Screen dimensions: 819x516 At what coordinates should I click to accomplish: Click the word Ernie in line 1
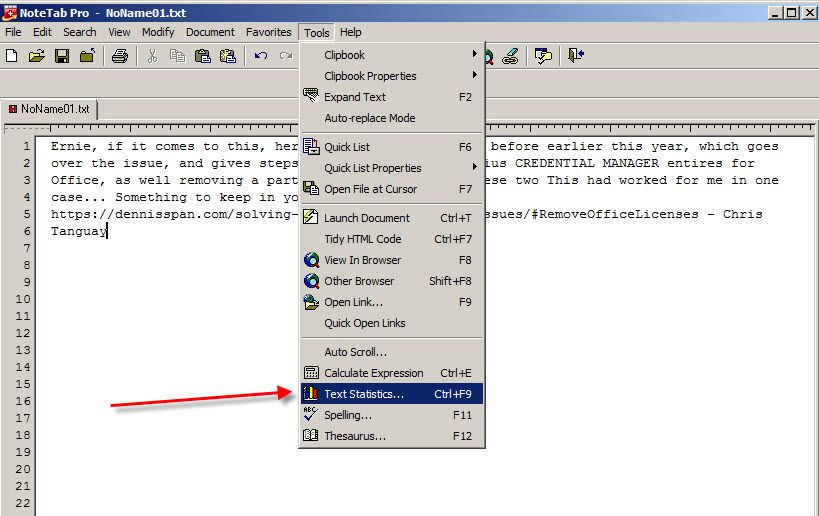[x=71, y=146]
